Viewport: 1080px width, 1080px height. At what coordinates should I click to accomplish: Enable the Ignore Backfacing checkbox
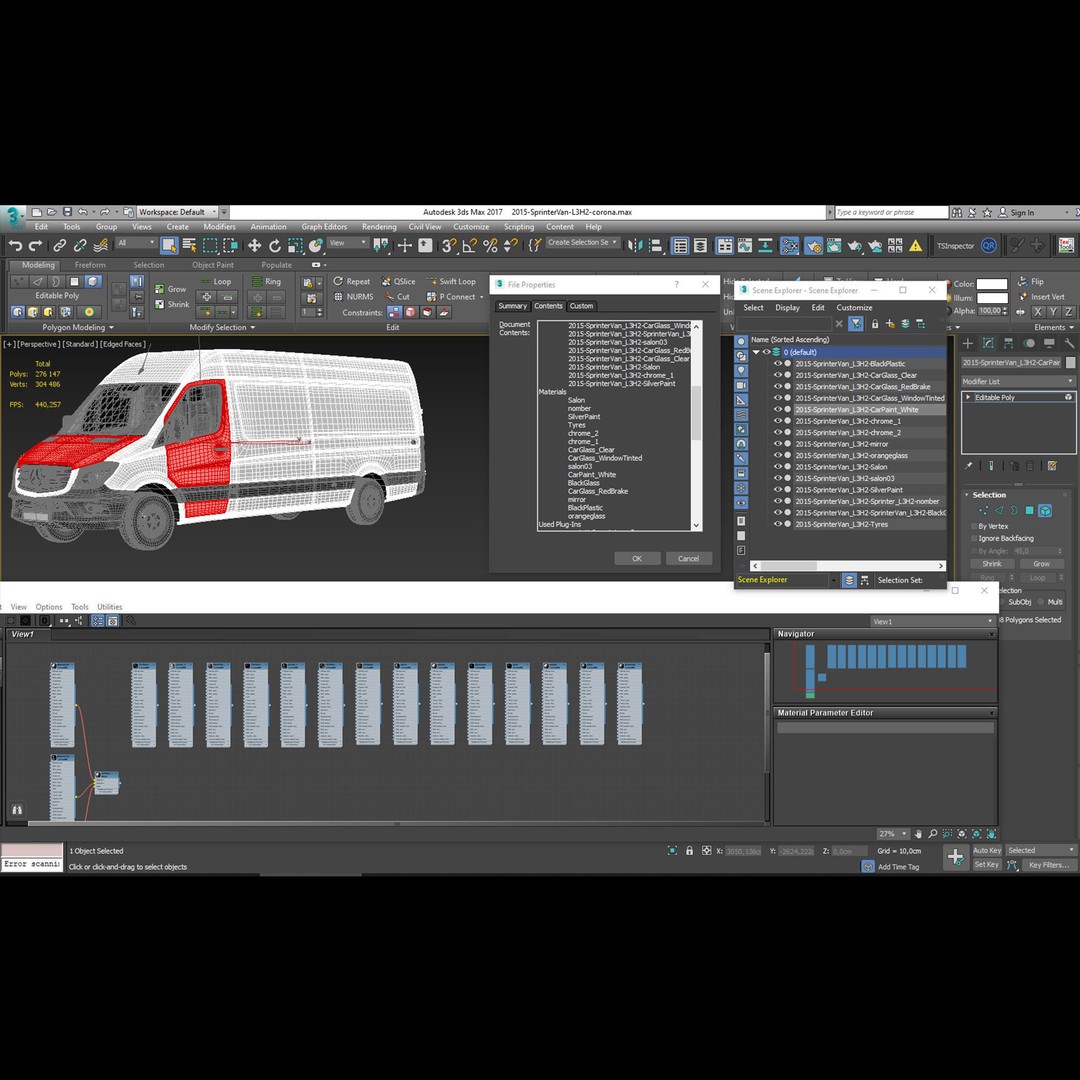[973, 539]
